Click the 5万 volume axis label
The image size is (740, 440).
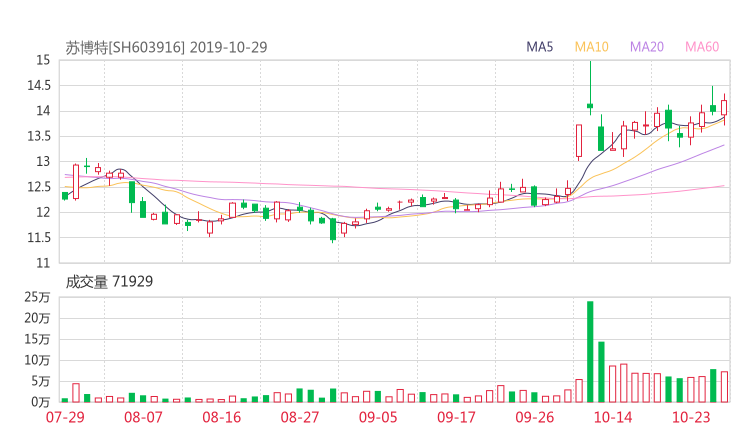[41, 381]
